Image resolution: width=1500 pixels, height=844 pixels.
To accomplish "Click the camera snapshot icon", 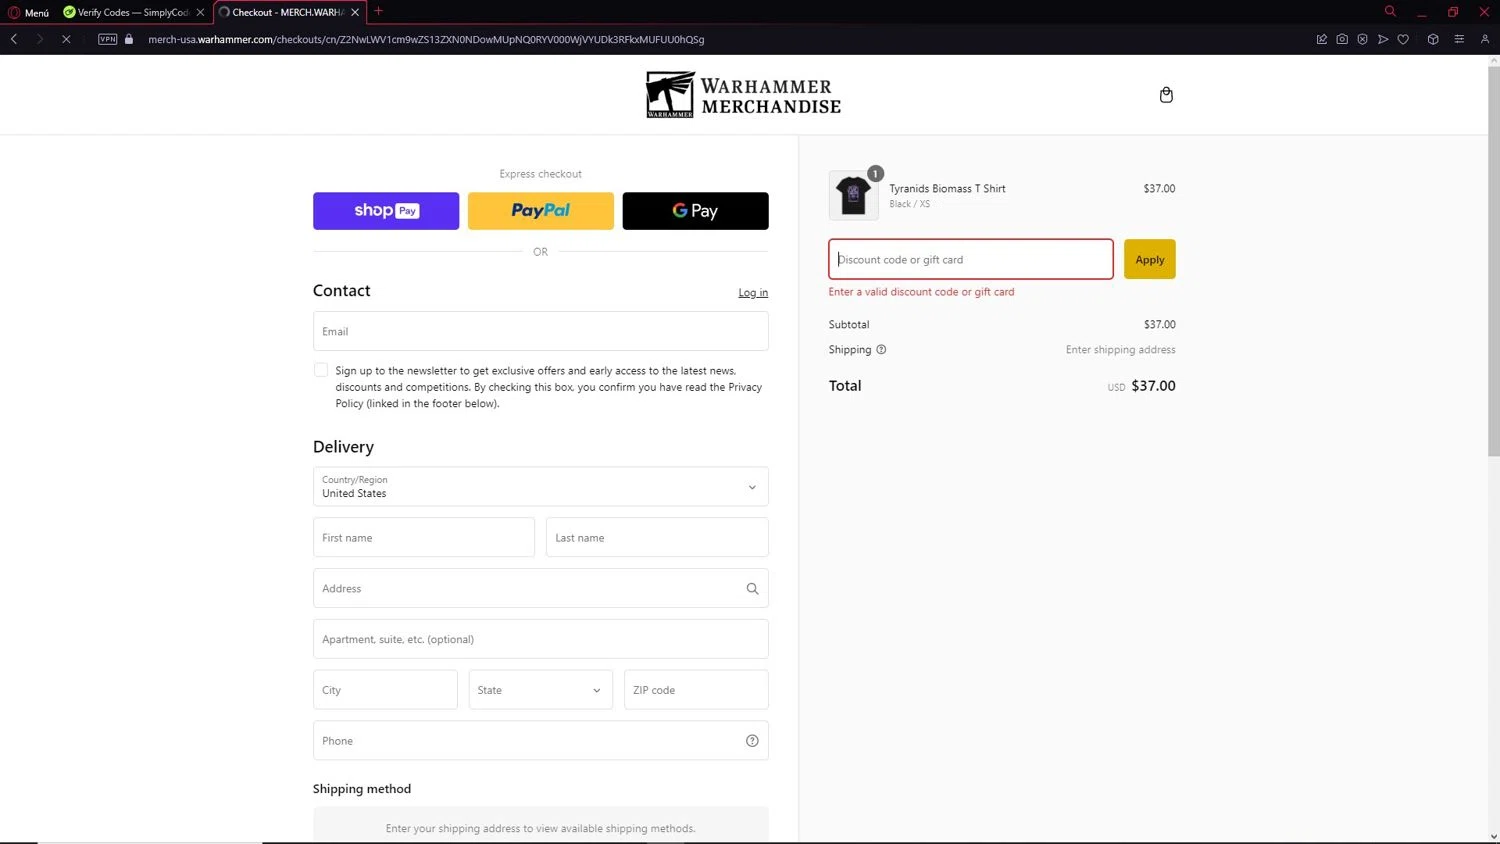I will click(x=1342, y=39).
